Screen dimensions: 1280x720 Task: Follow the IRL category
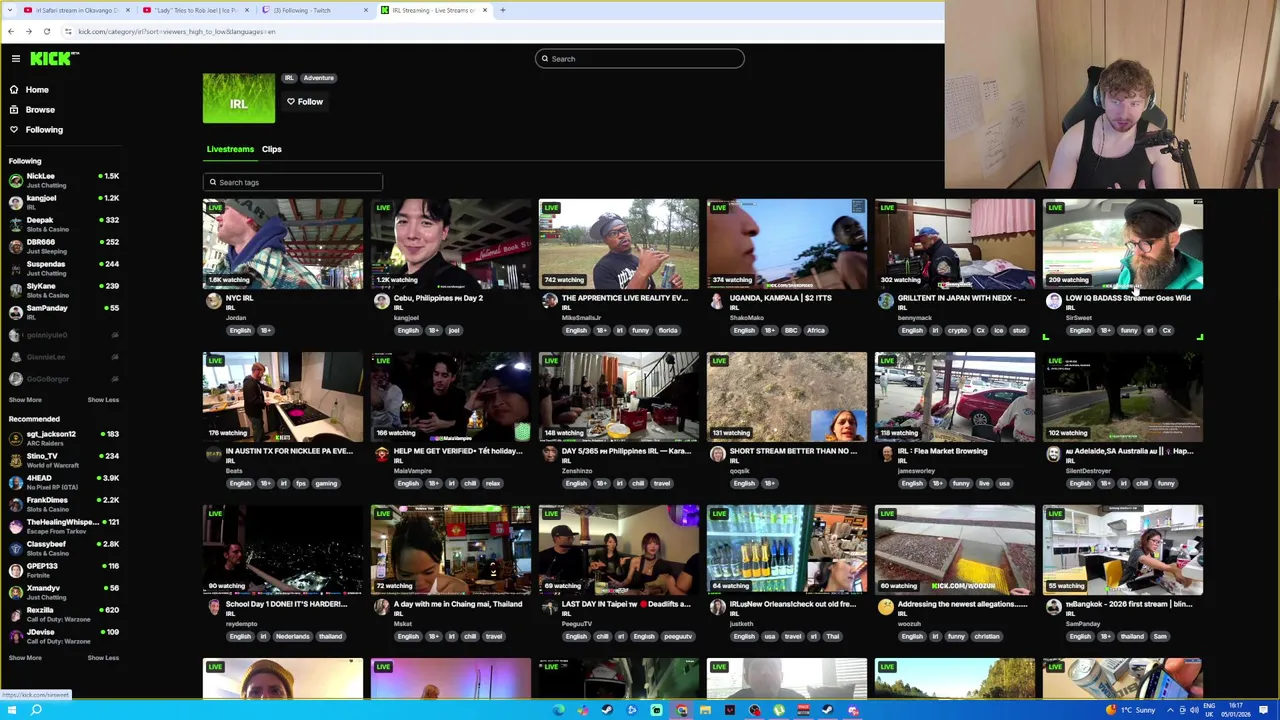(304, 102)
